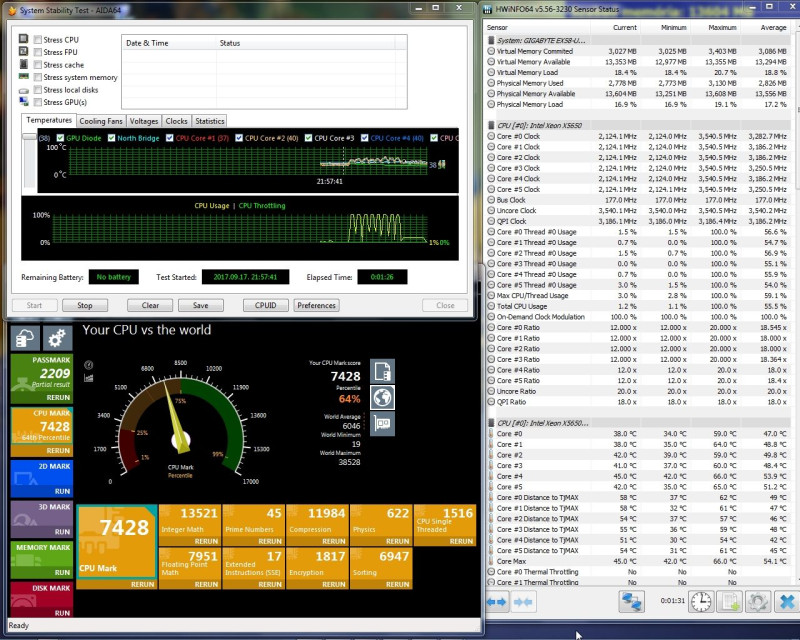The height and width of the screenshot is (640, 800).
Task: Click HWiNFO blue X close sensors icon
Action: (x=786, y=602)
